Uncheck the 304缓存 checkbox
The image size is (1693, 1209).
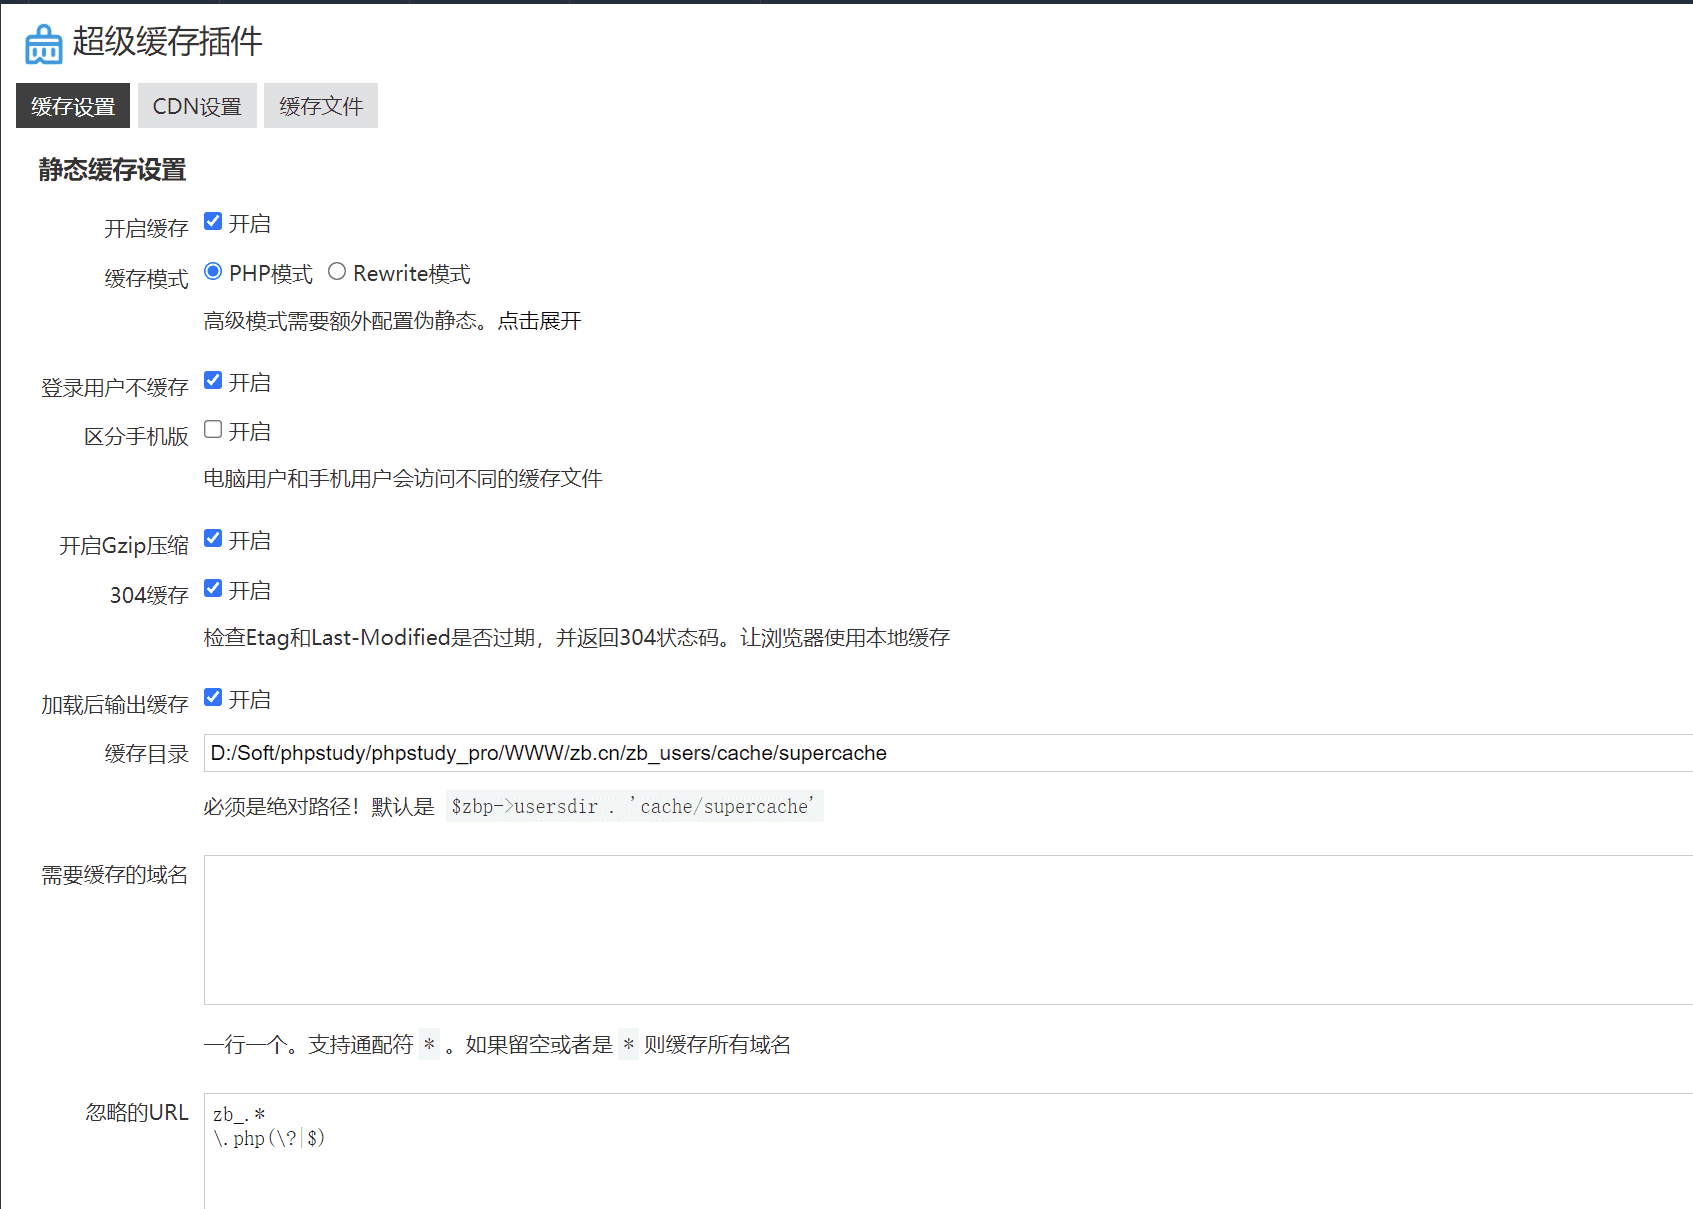coord(213,588)
